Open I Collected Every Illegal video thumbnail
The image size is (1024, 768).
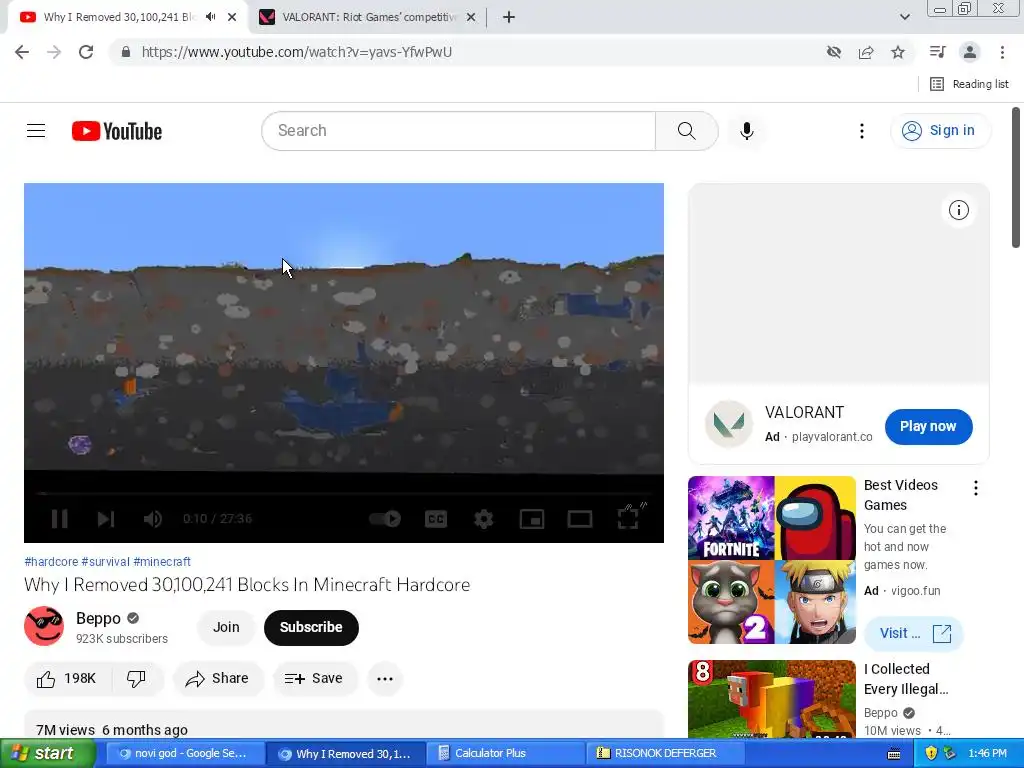click(x=771, y=699)
